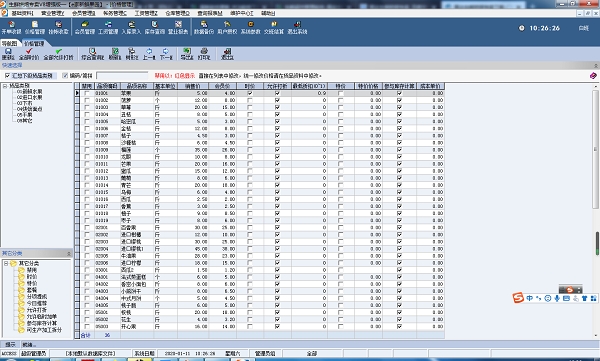600x361 pixels.
Task: Go to next record with 下一 arrow
Action: click(166, 54)
